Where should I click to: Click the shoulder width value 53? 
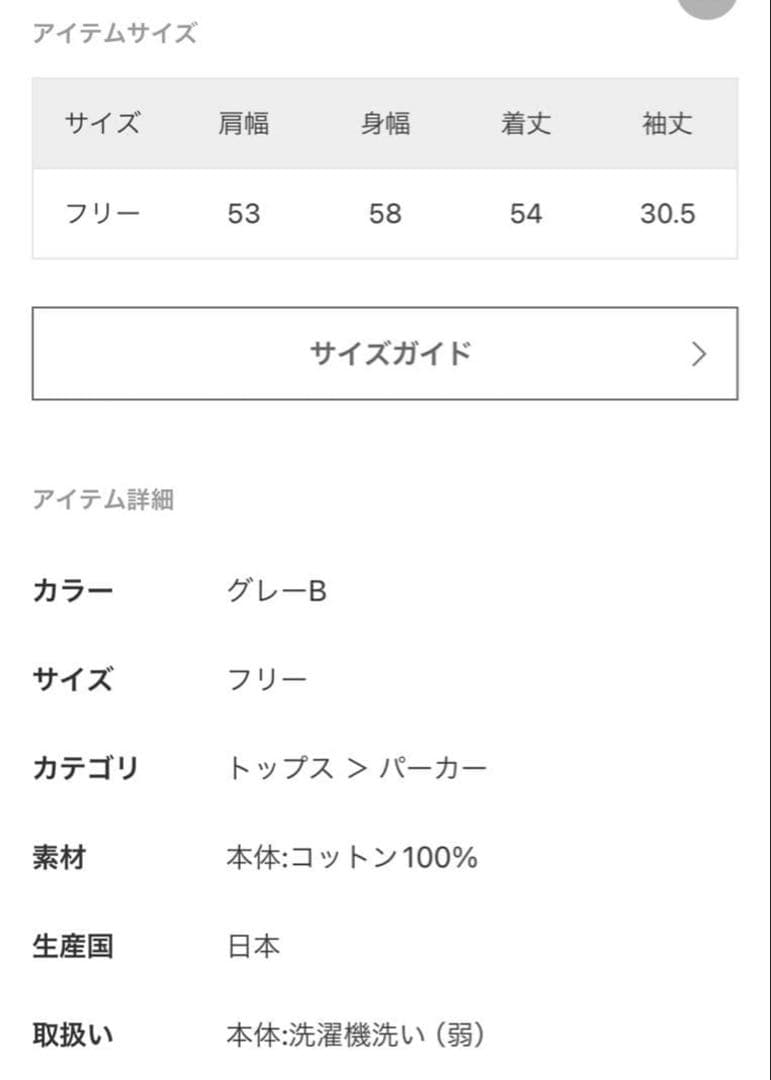[x=245, y=212]
